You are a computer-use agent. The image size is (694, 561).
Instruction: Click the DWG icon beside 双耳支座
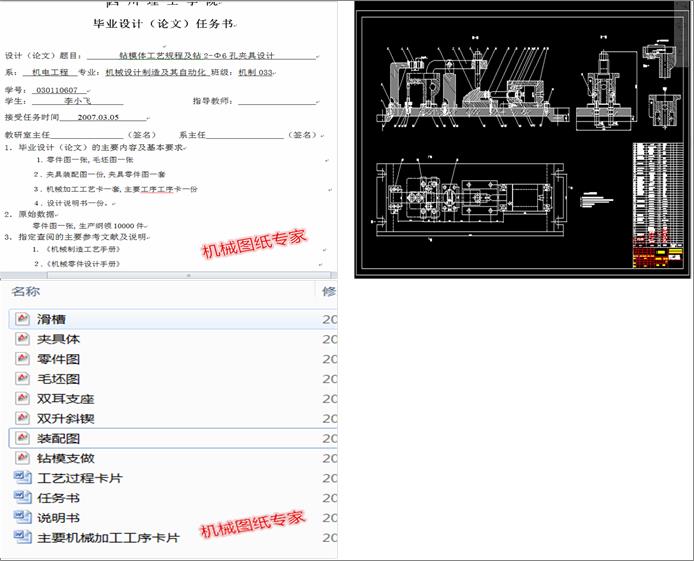[22, 399]
